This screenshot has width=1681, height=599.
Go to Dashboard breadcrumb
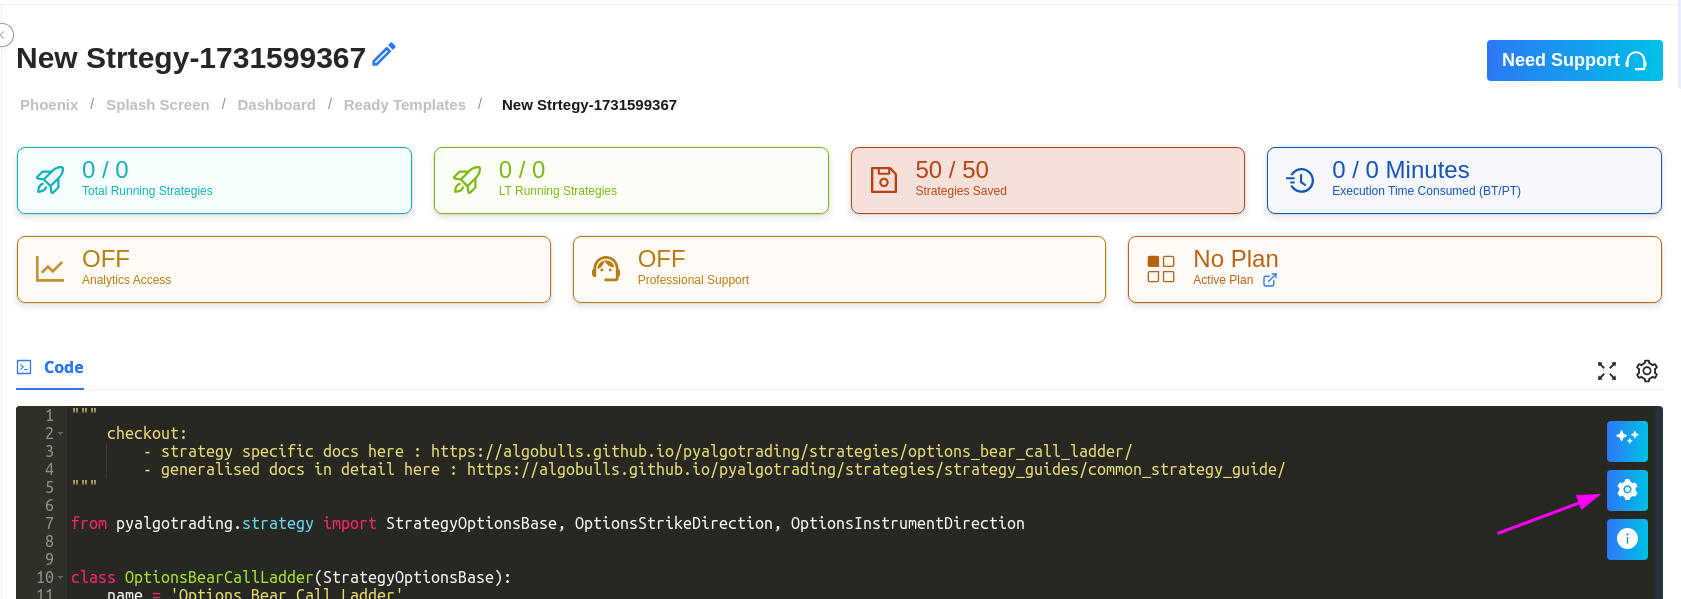coord(276,105)
